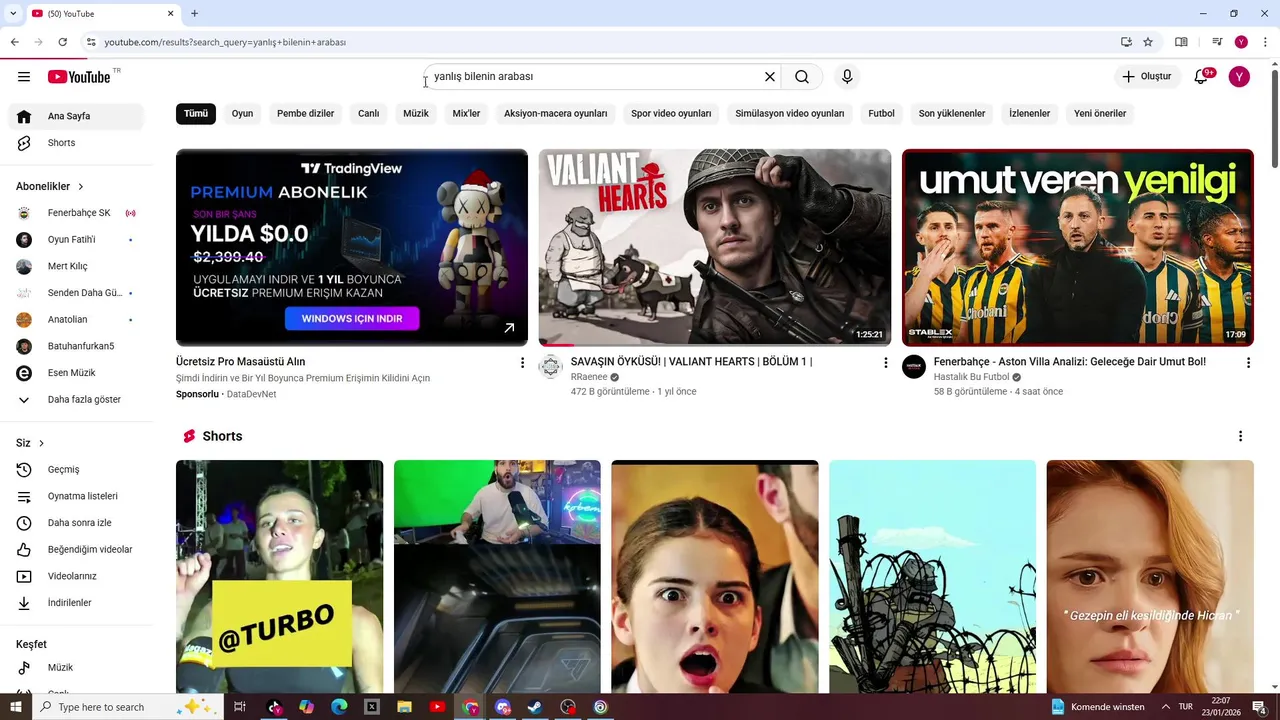
Task: Open the account avatar menu in YouTube
Action: (x=1239, y=77)
